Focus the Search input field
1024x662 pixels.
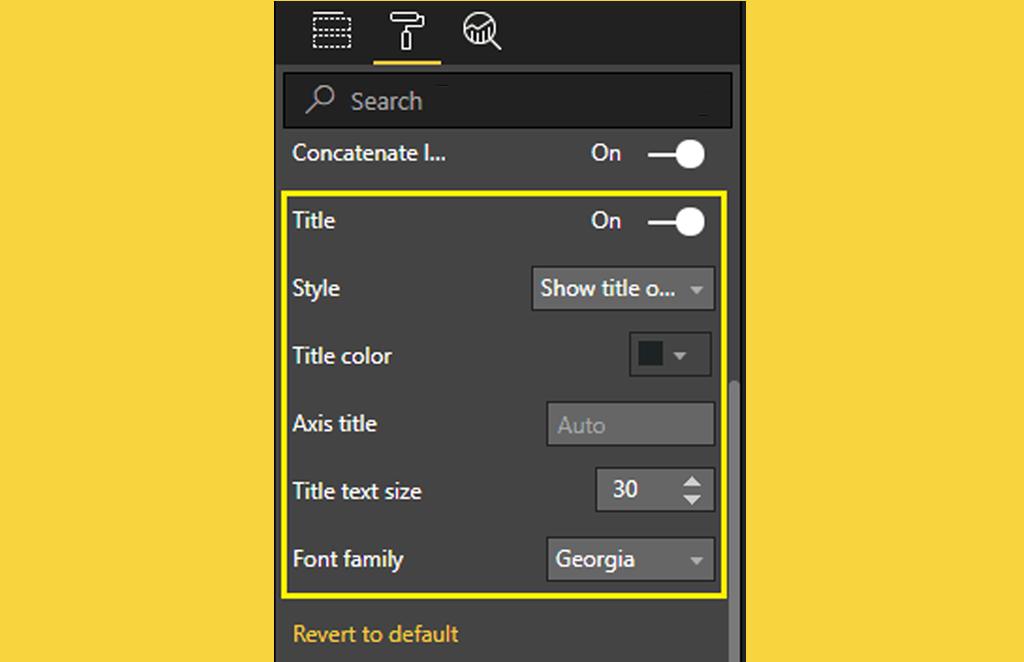pyautogui.click(x=507, y=101)
